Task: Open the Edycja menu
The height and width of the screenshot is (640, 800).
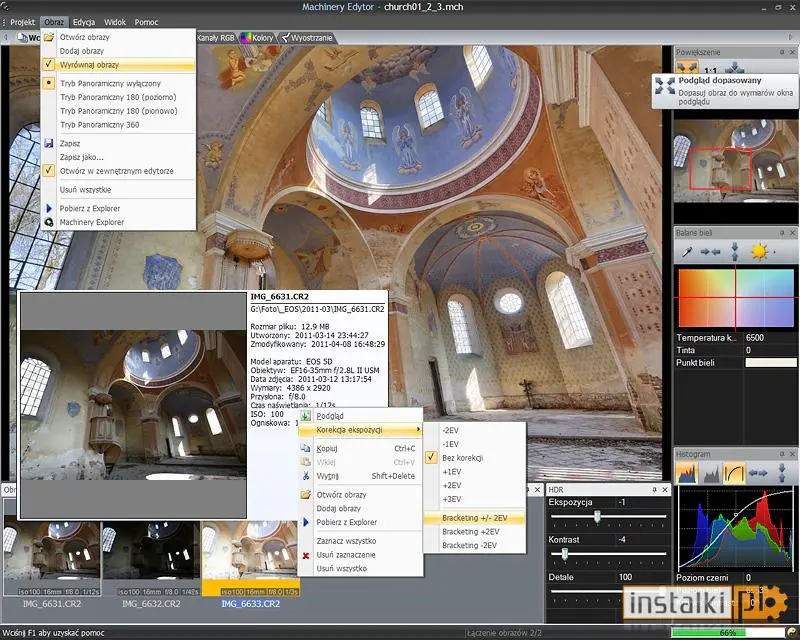Action: pyautogui.click(x=84, y=22)
